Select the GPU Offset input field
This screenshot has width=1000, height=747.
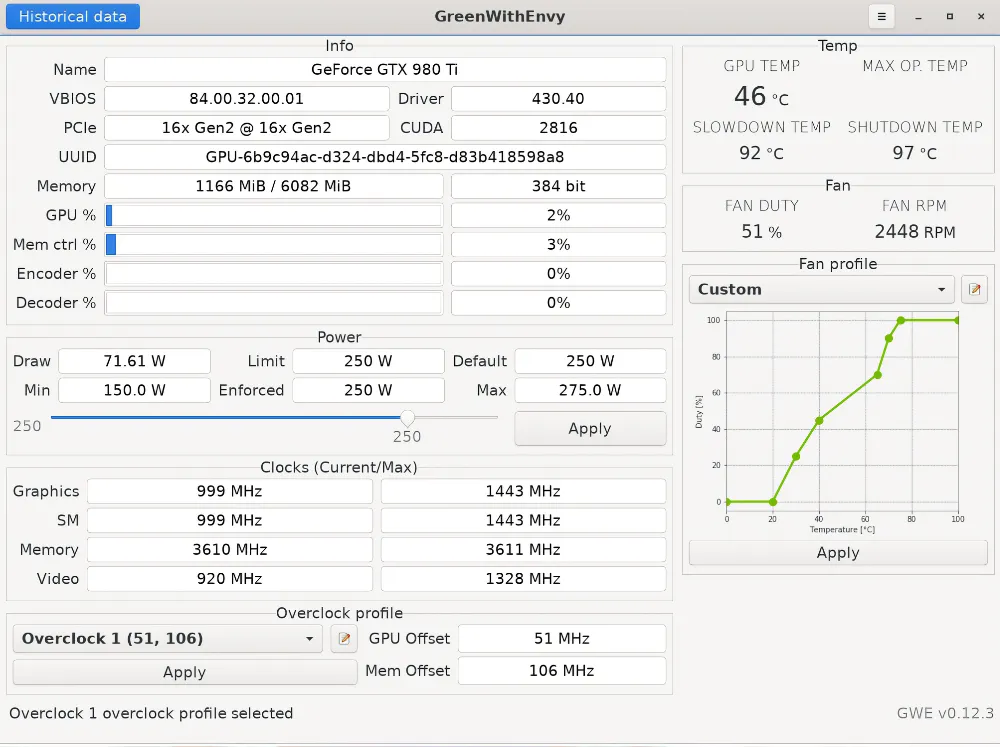click(561, 638)
